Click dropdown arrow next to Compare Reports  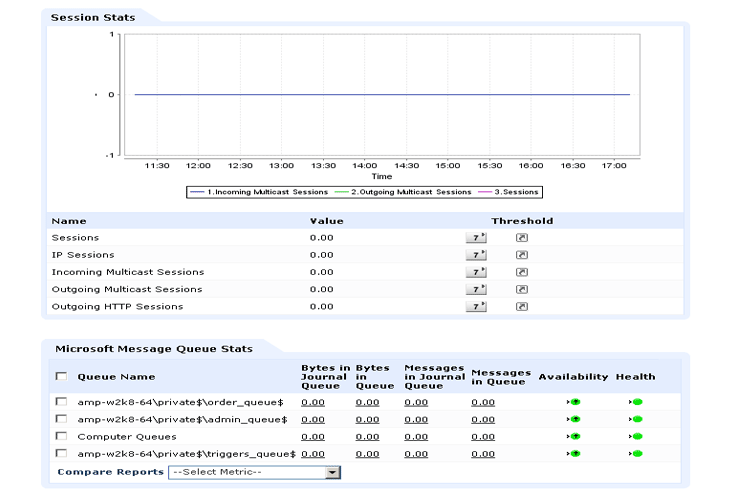click(332, 472)
